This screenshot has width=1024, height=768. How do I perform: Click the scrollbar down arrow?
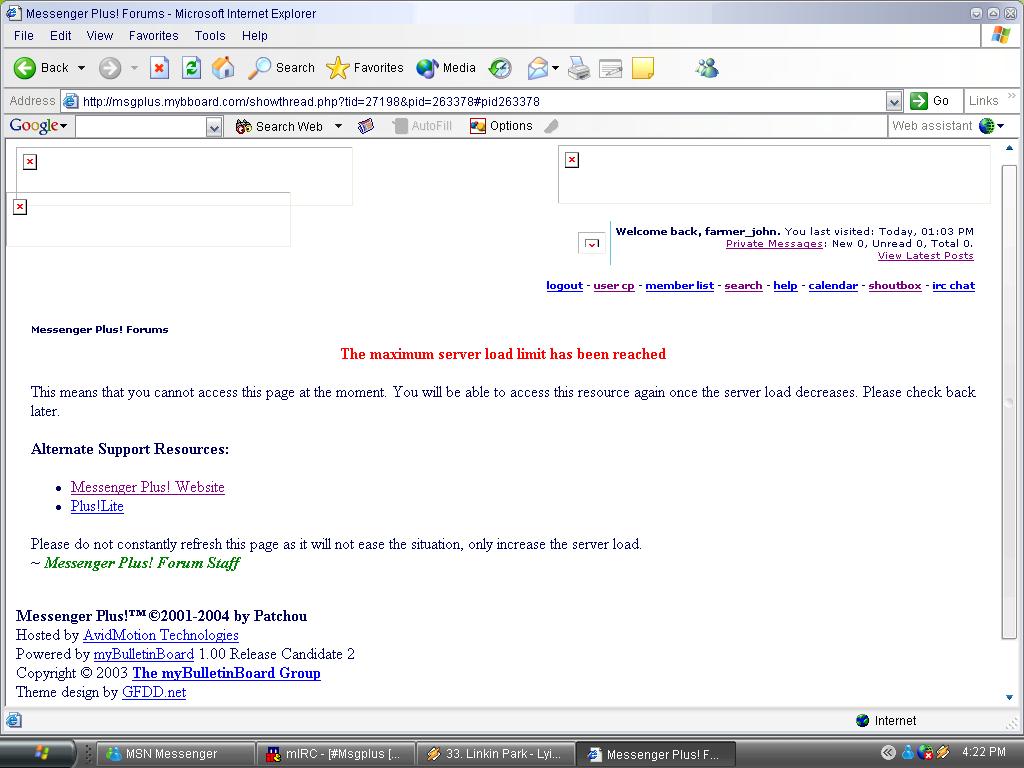click(x=1010, y=697)
